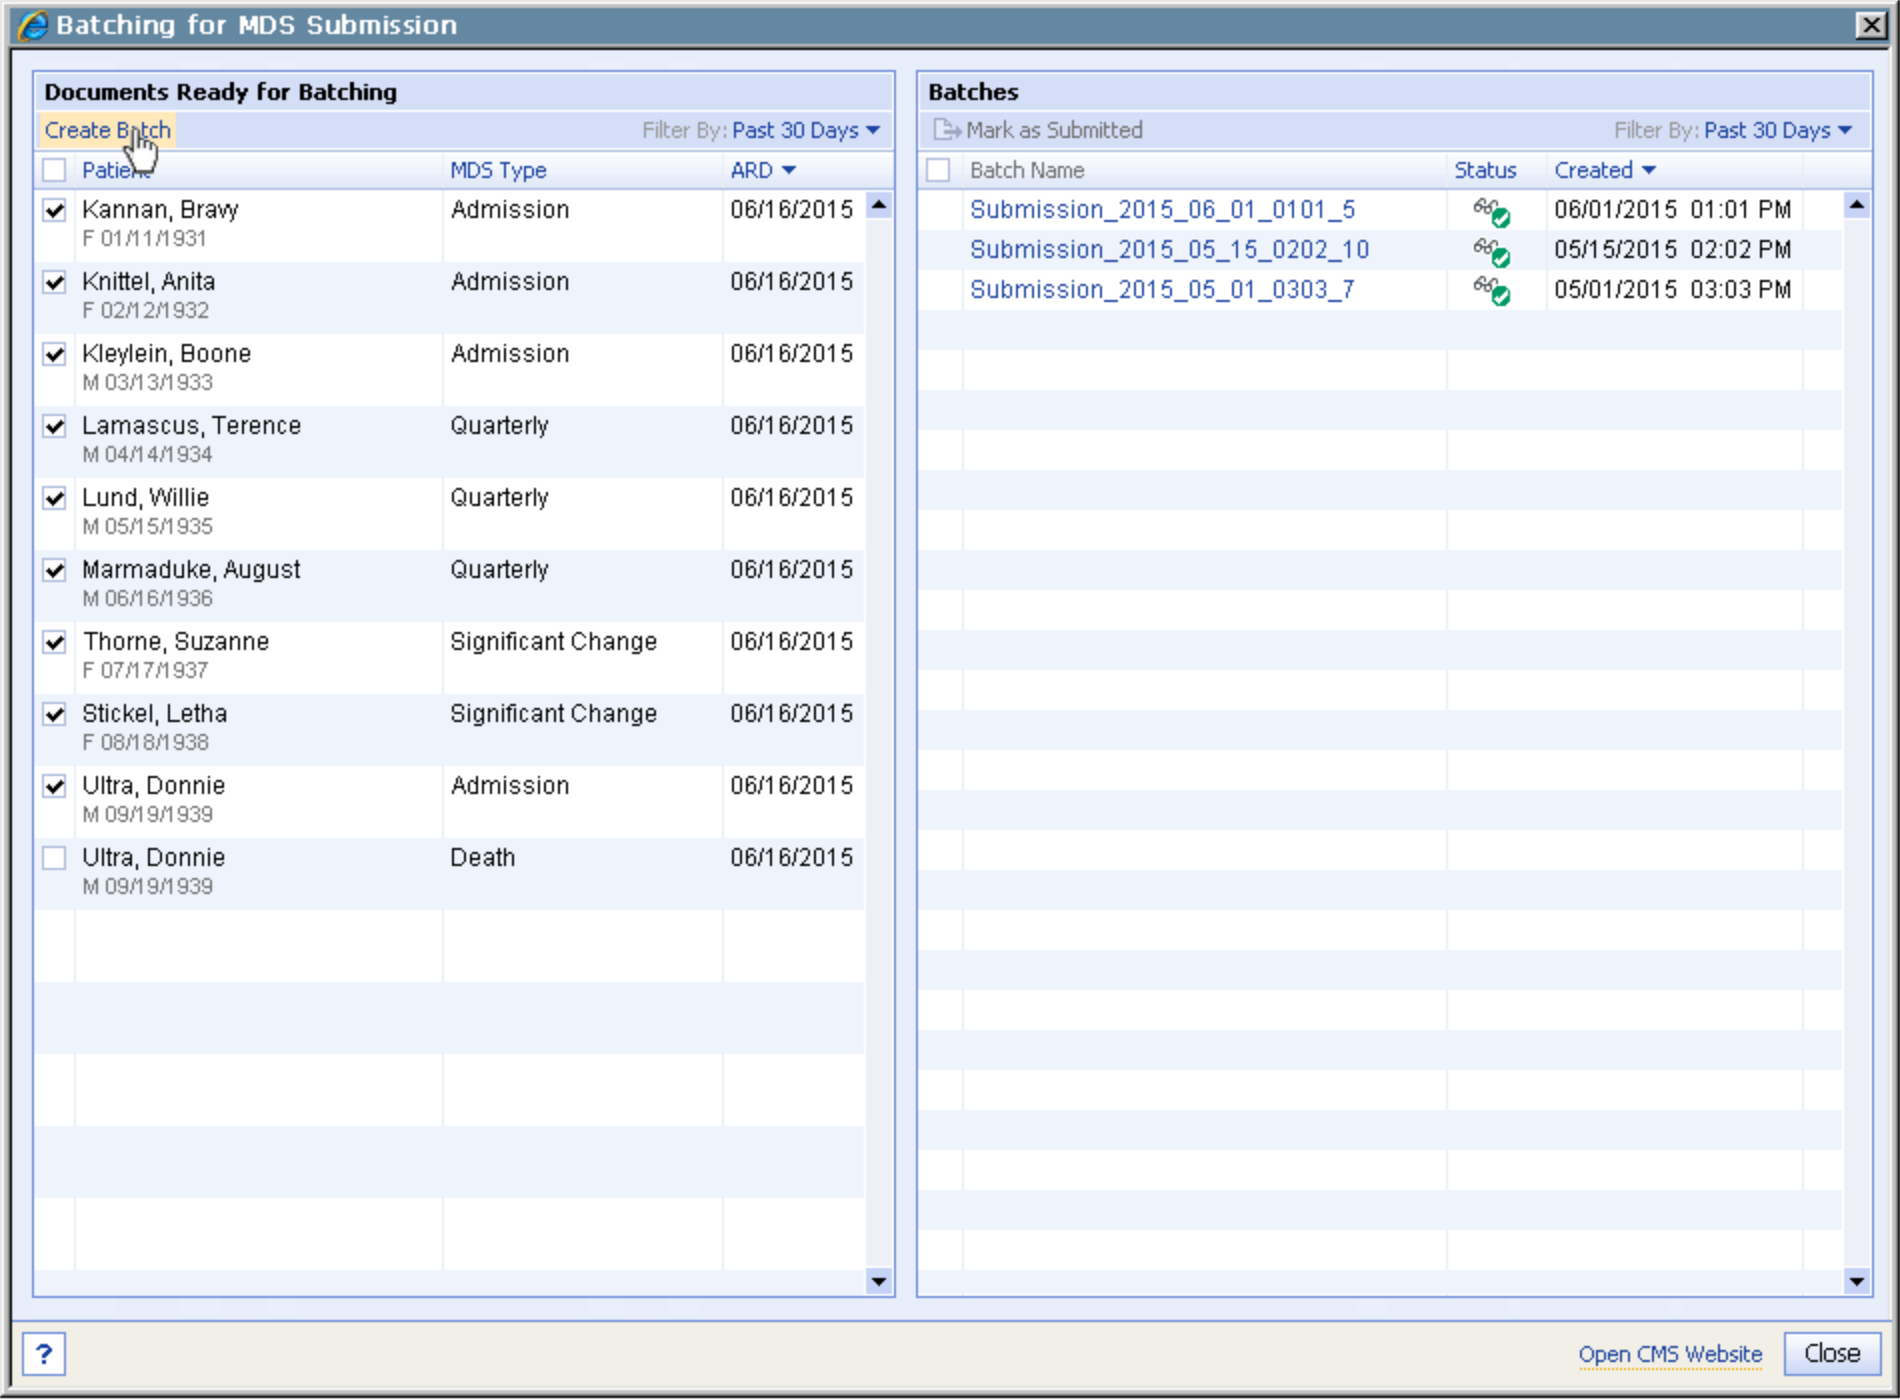1900x1400 pixels.
Task: Sort documents by MDS Type header
Action: click(x=498, y=170)
